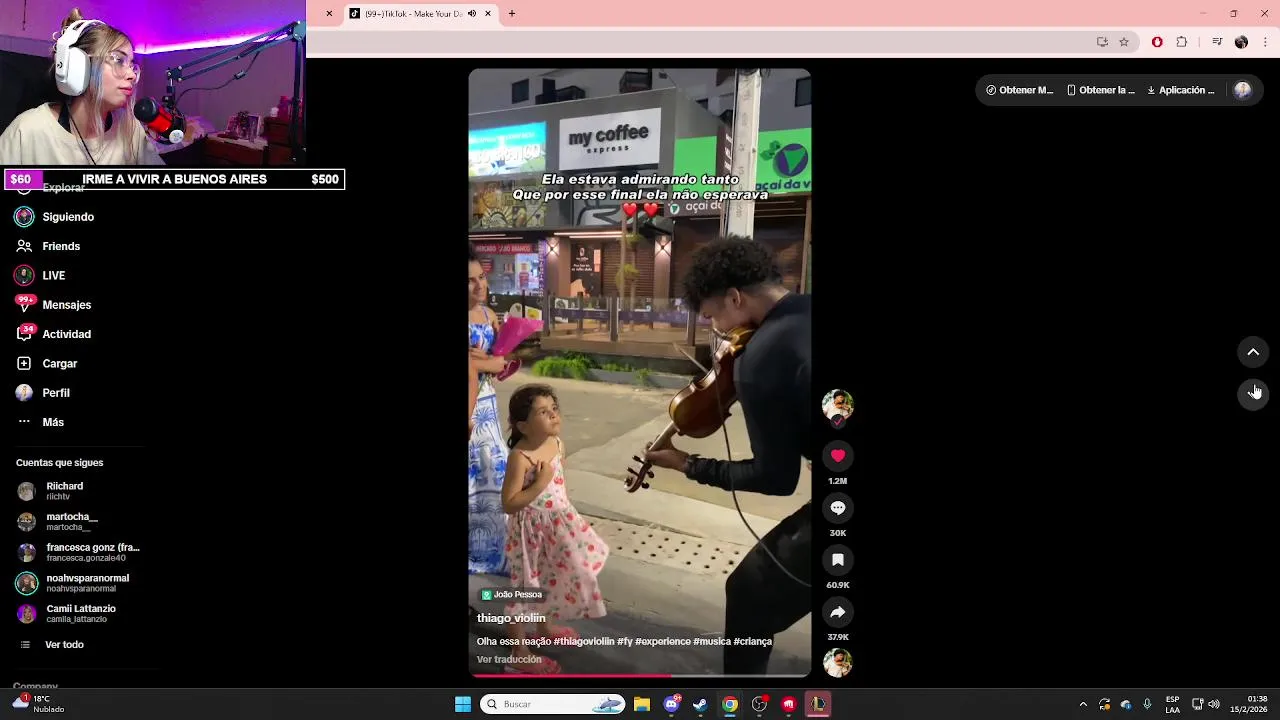Click Ver traducción under the caption
The image size is (1280, 720).
click(x=509, y=660)
